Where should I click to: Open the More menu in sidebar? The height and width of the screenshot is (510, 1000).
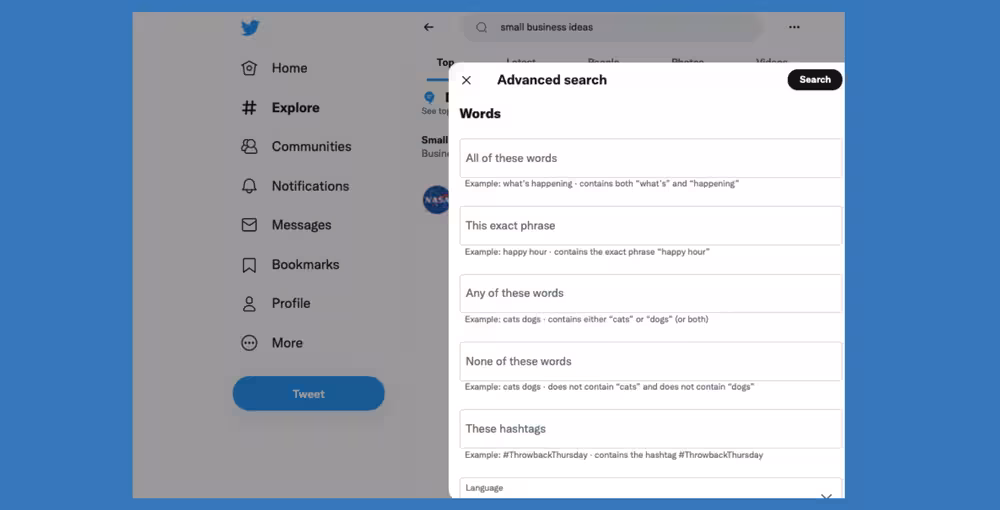(286, 343)
